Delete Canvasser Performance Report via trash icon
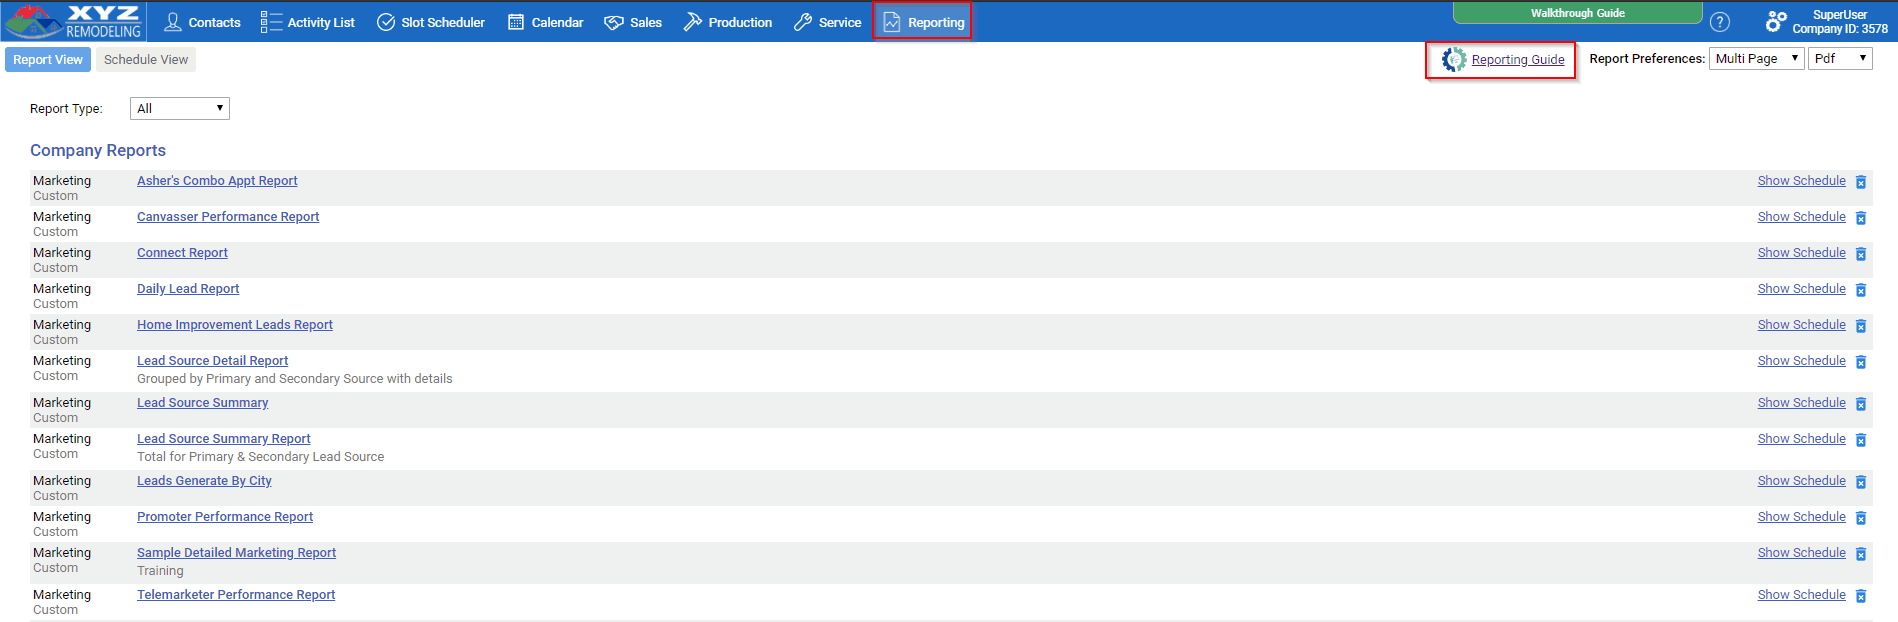 (1861, 218)
